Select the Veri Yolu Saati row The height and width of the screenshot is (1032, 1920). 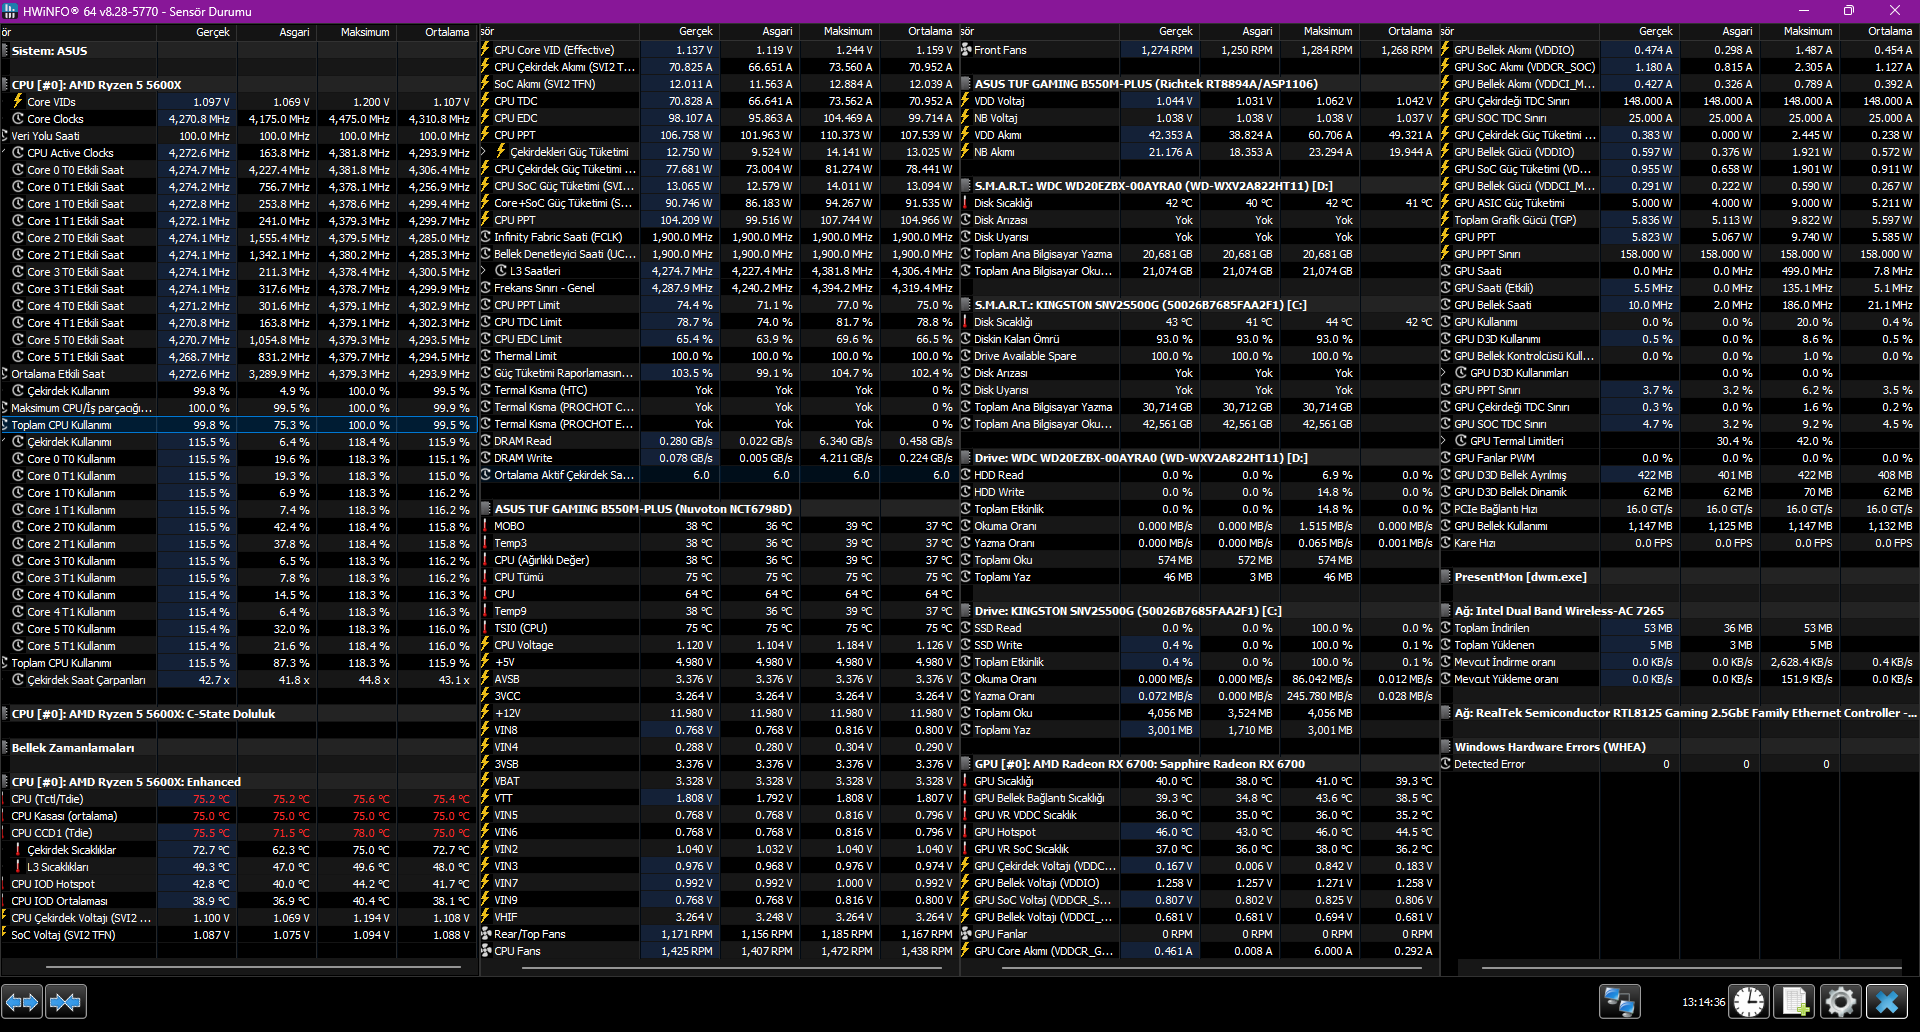click(239, 136)
